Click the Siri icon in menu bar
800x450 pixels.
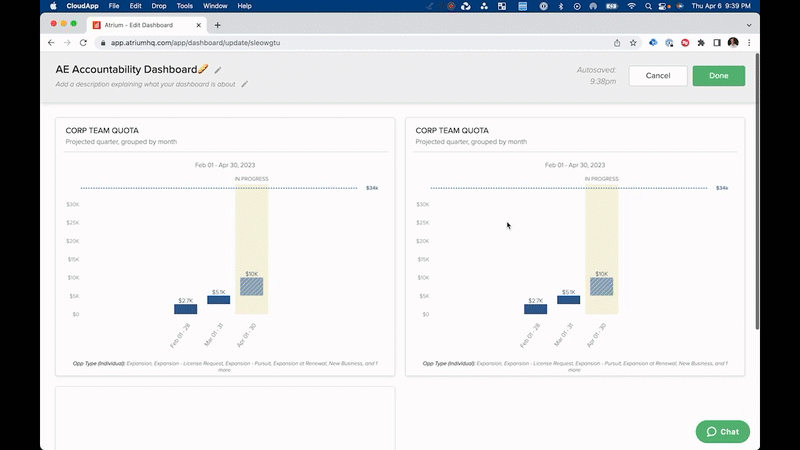click(680, 6)
